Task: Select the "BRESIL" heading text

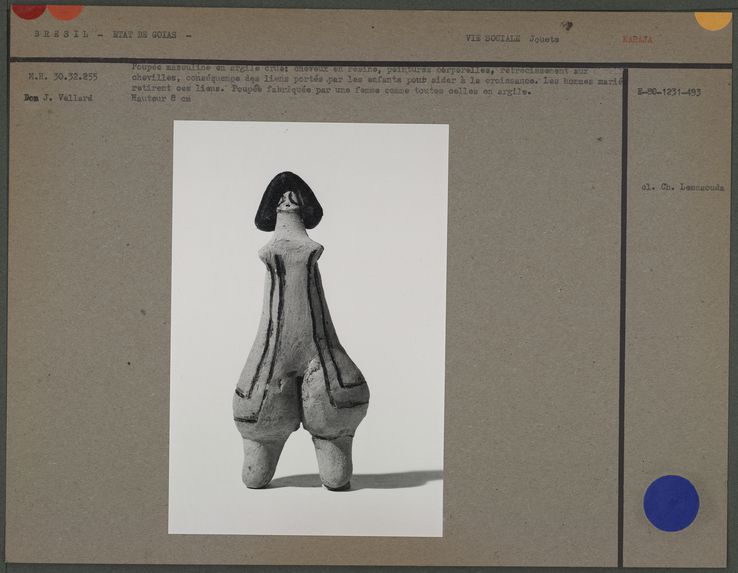Action: click(x=61, y=34)
